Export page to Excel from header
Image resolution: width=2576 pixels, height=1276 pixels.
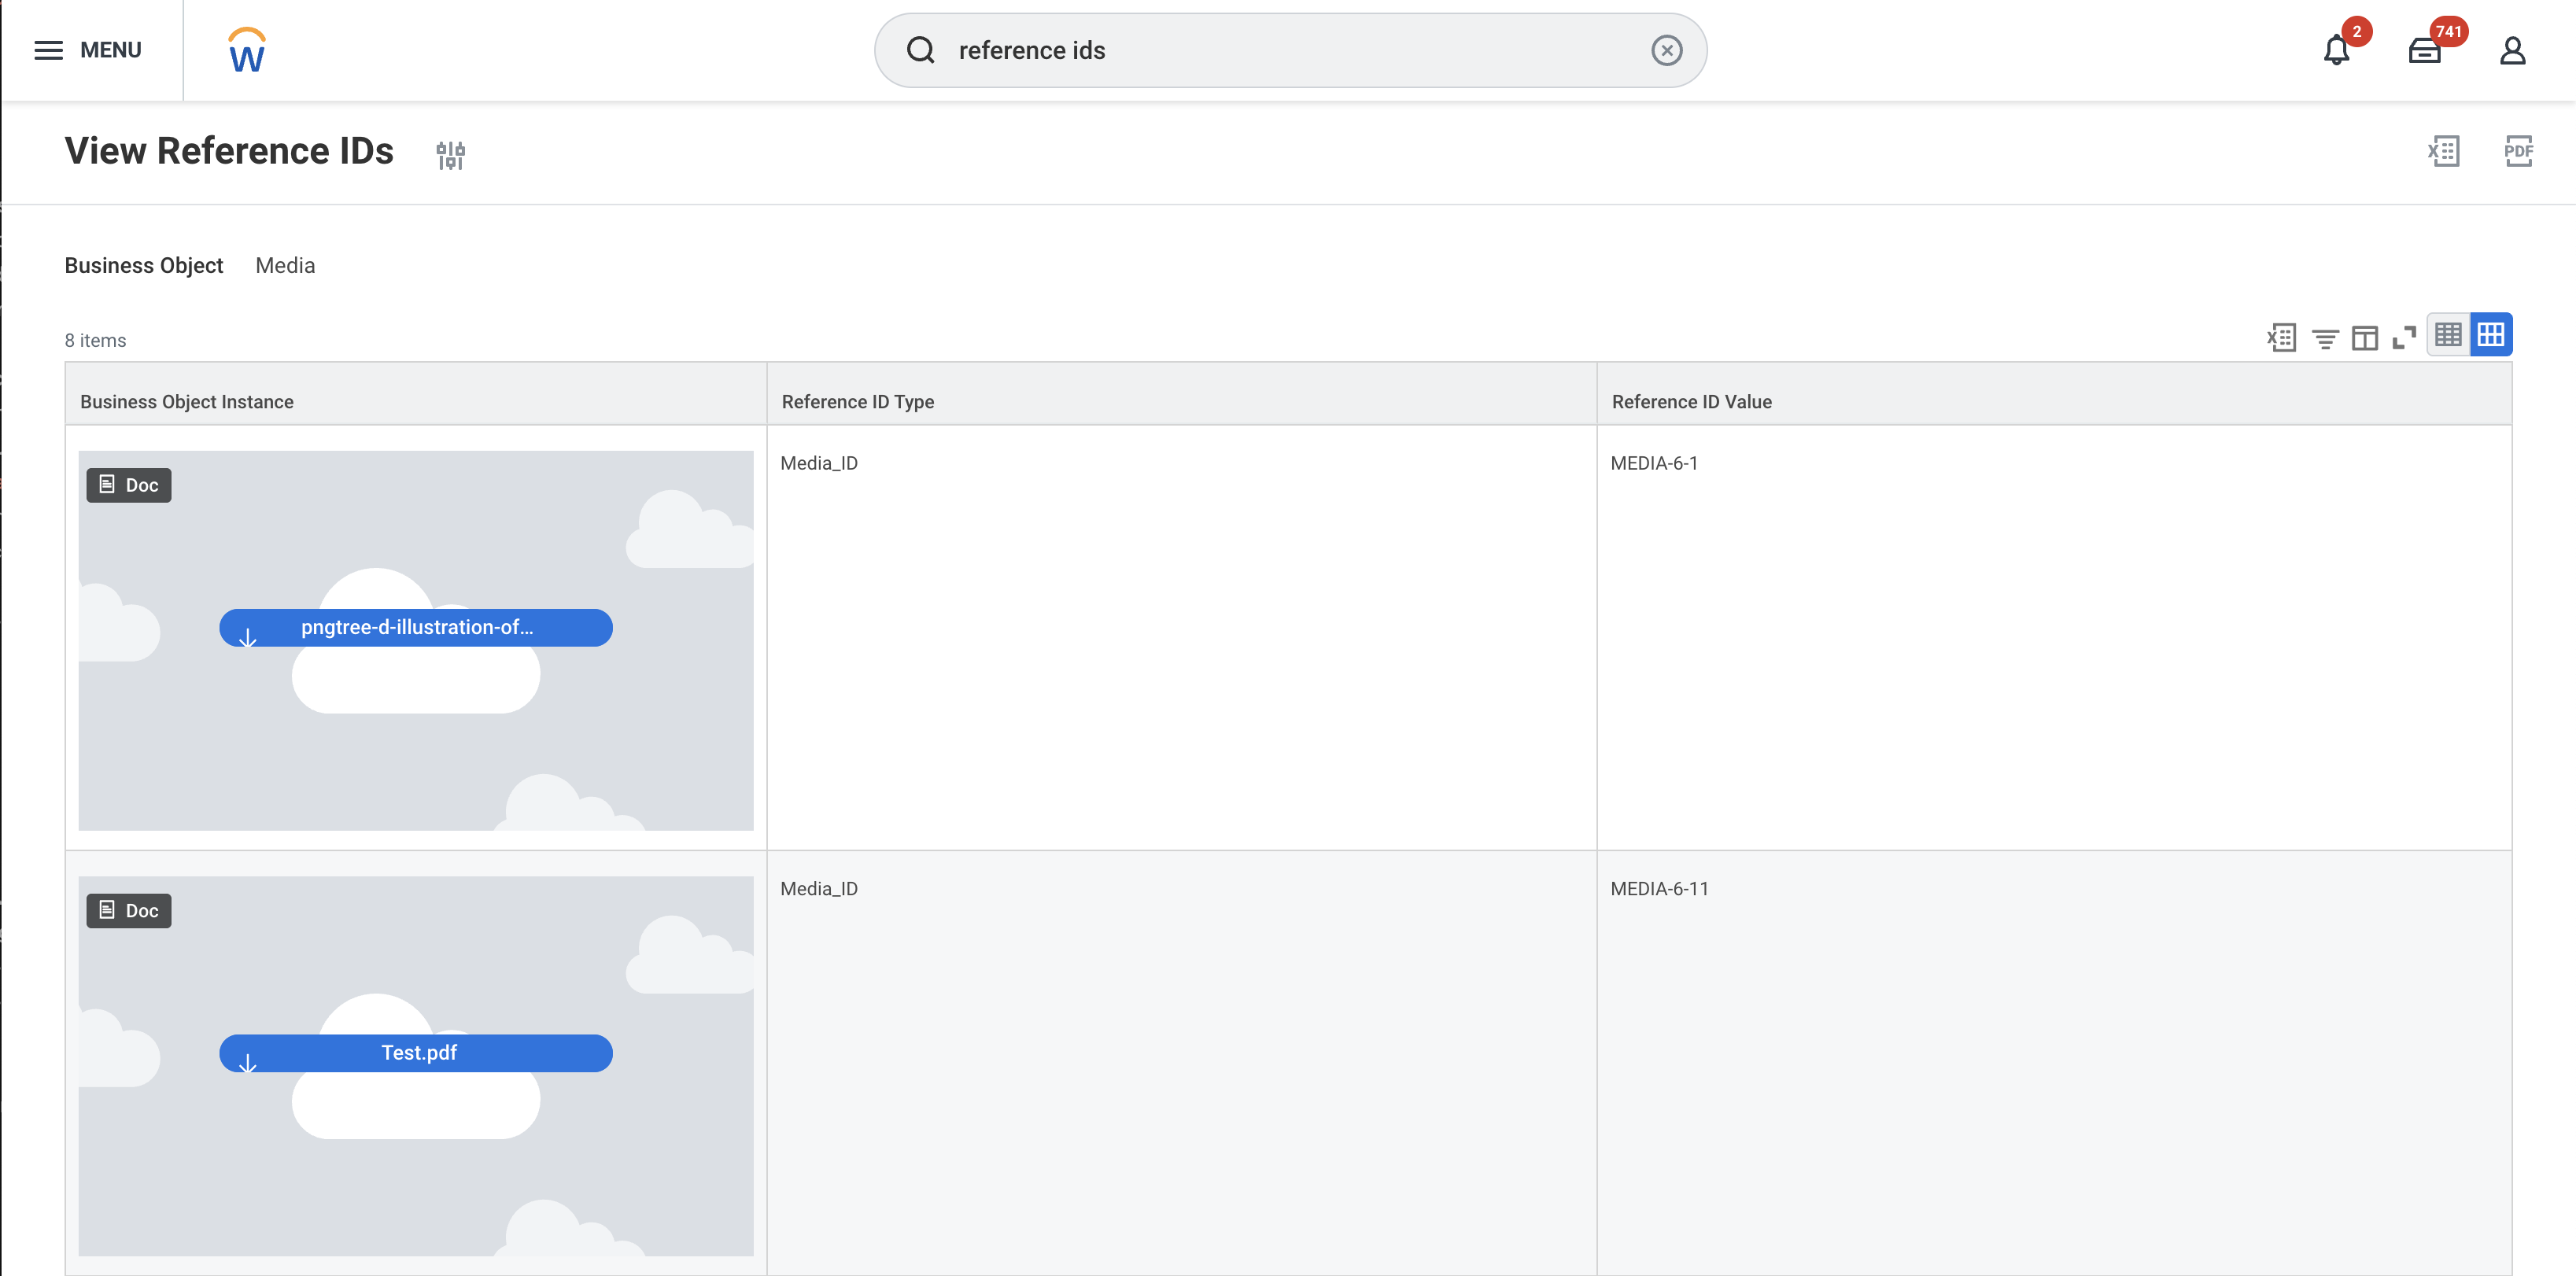(2443, 151)
